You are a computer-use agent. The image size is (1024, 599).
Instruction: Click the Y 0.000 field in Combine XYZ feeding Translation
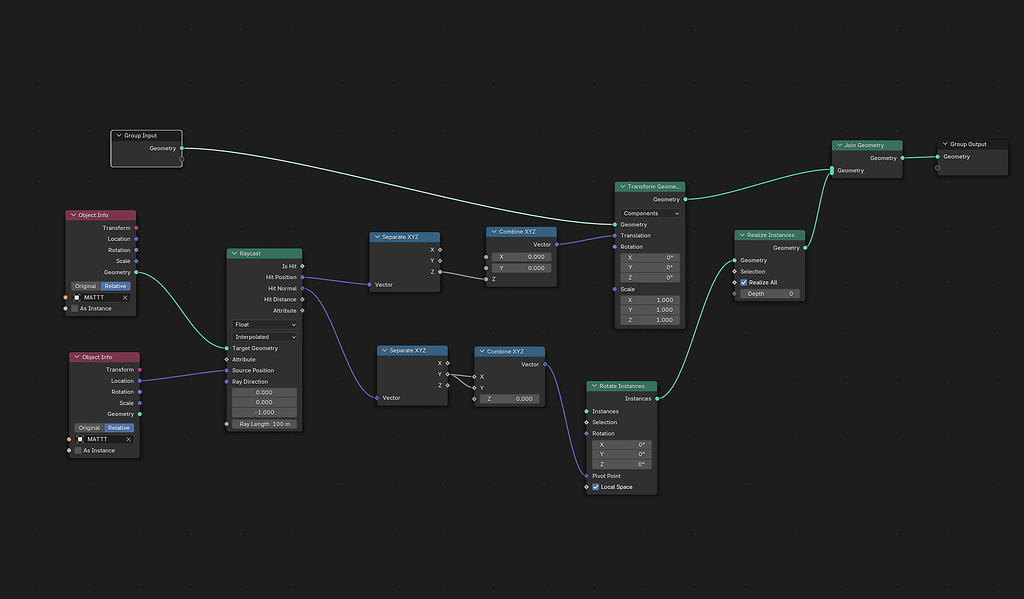[522, 268]
